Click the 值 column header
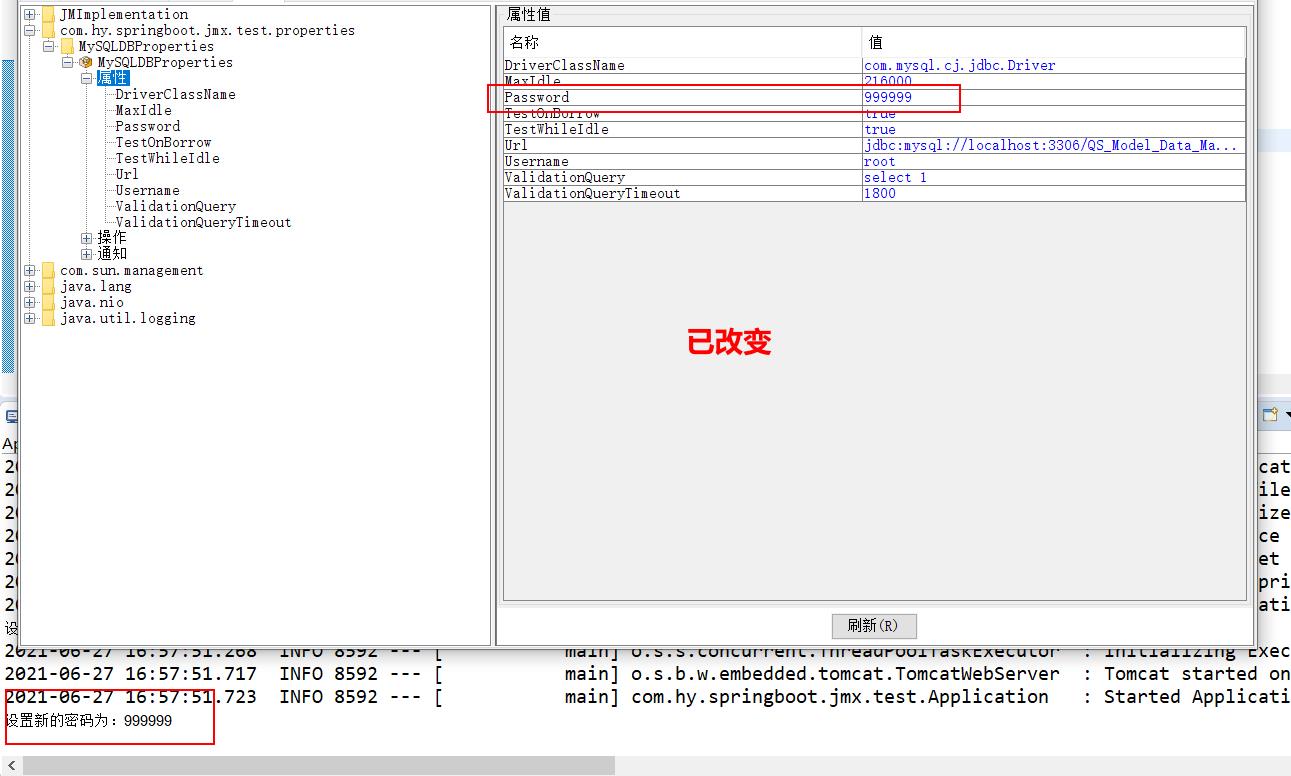The image size is (1291, 776). click(x=1053, y=43)
